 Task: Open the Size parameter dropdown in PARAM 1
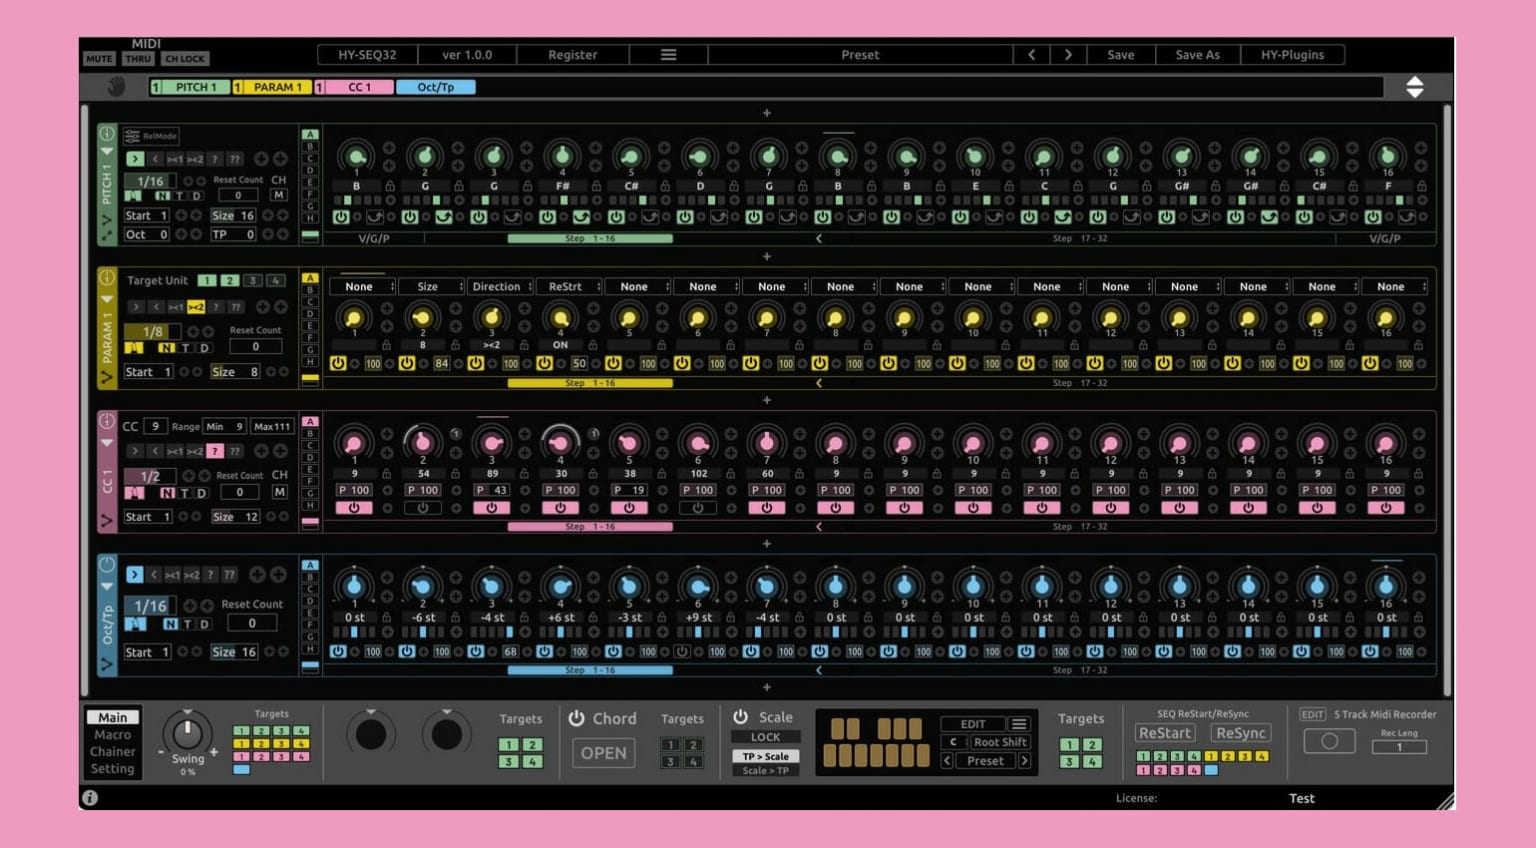click(428, 287)
